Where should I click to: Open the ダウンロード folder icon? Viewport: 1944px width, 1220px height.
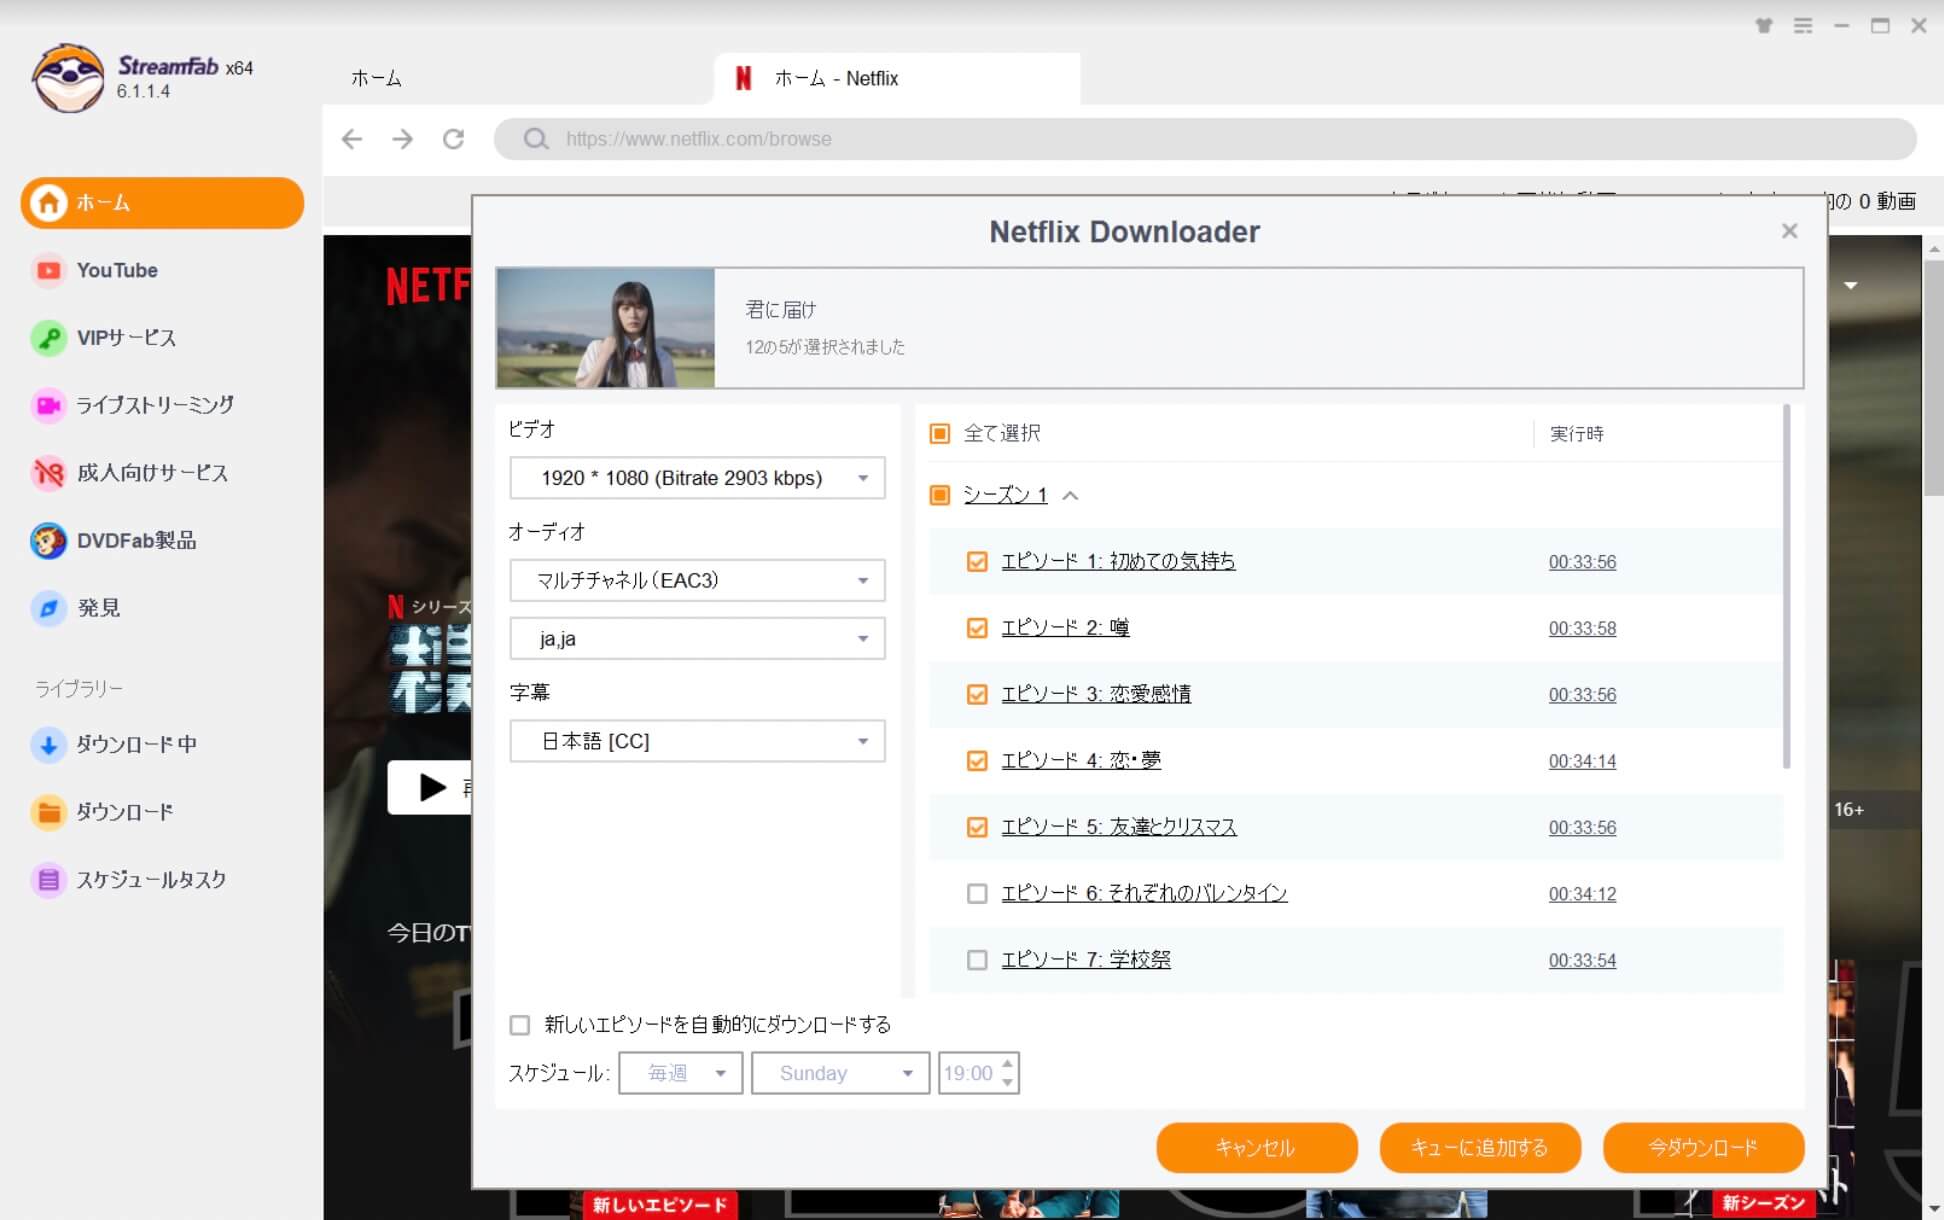48,812
